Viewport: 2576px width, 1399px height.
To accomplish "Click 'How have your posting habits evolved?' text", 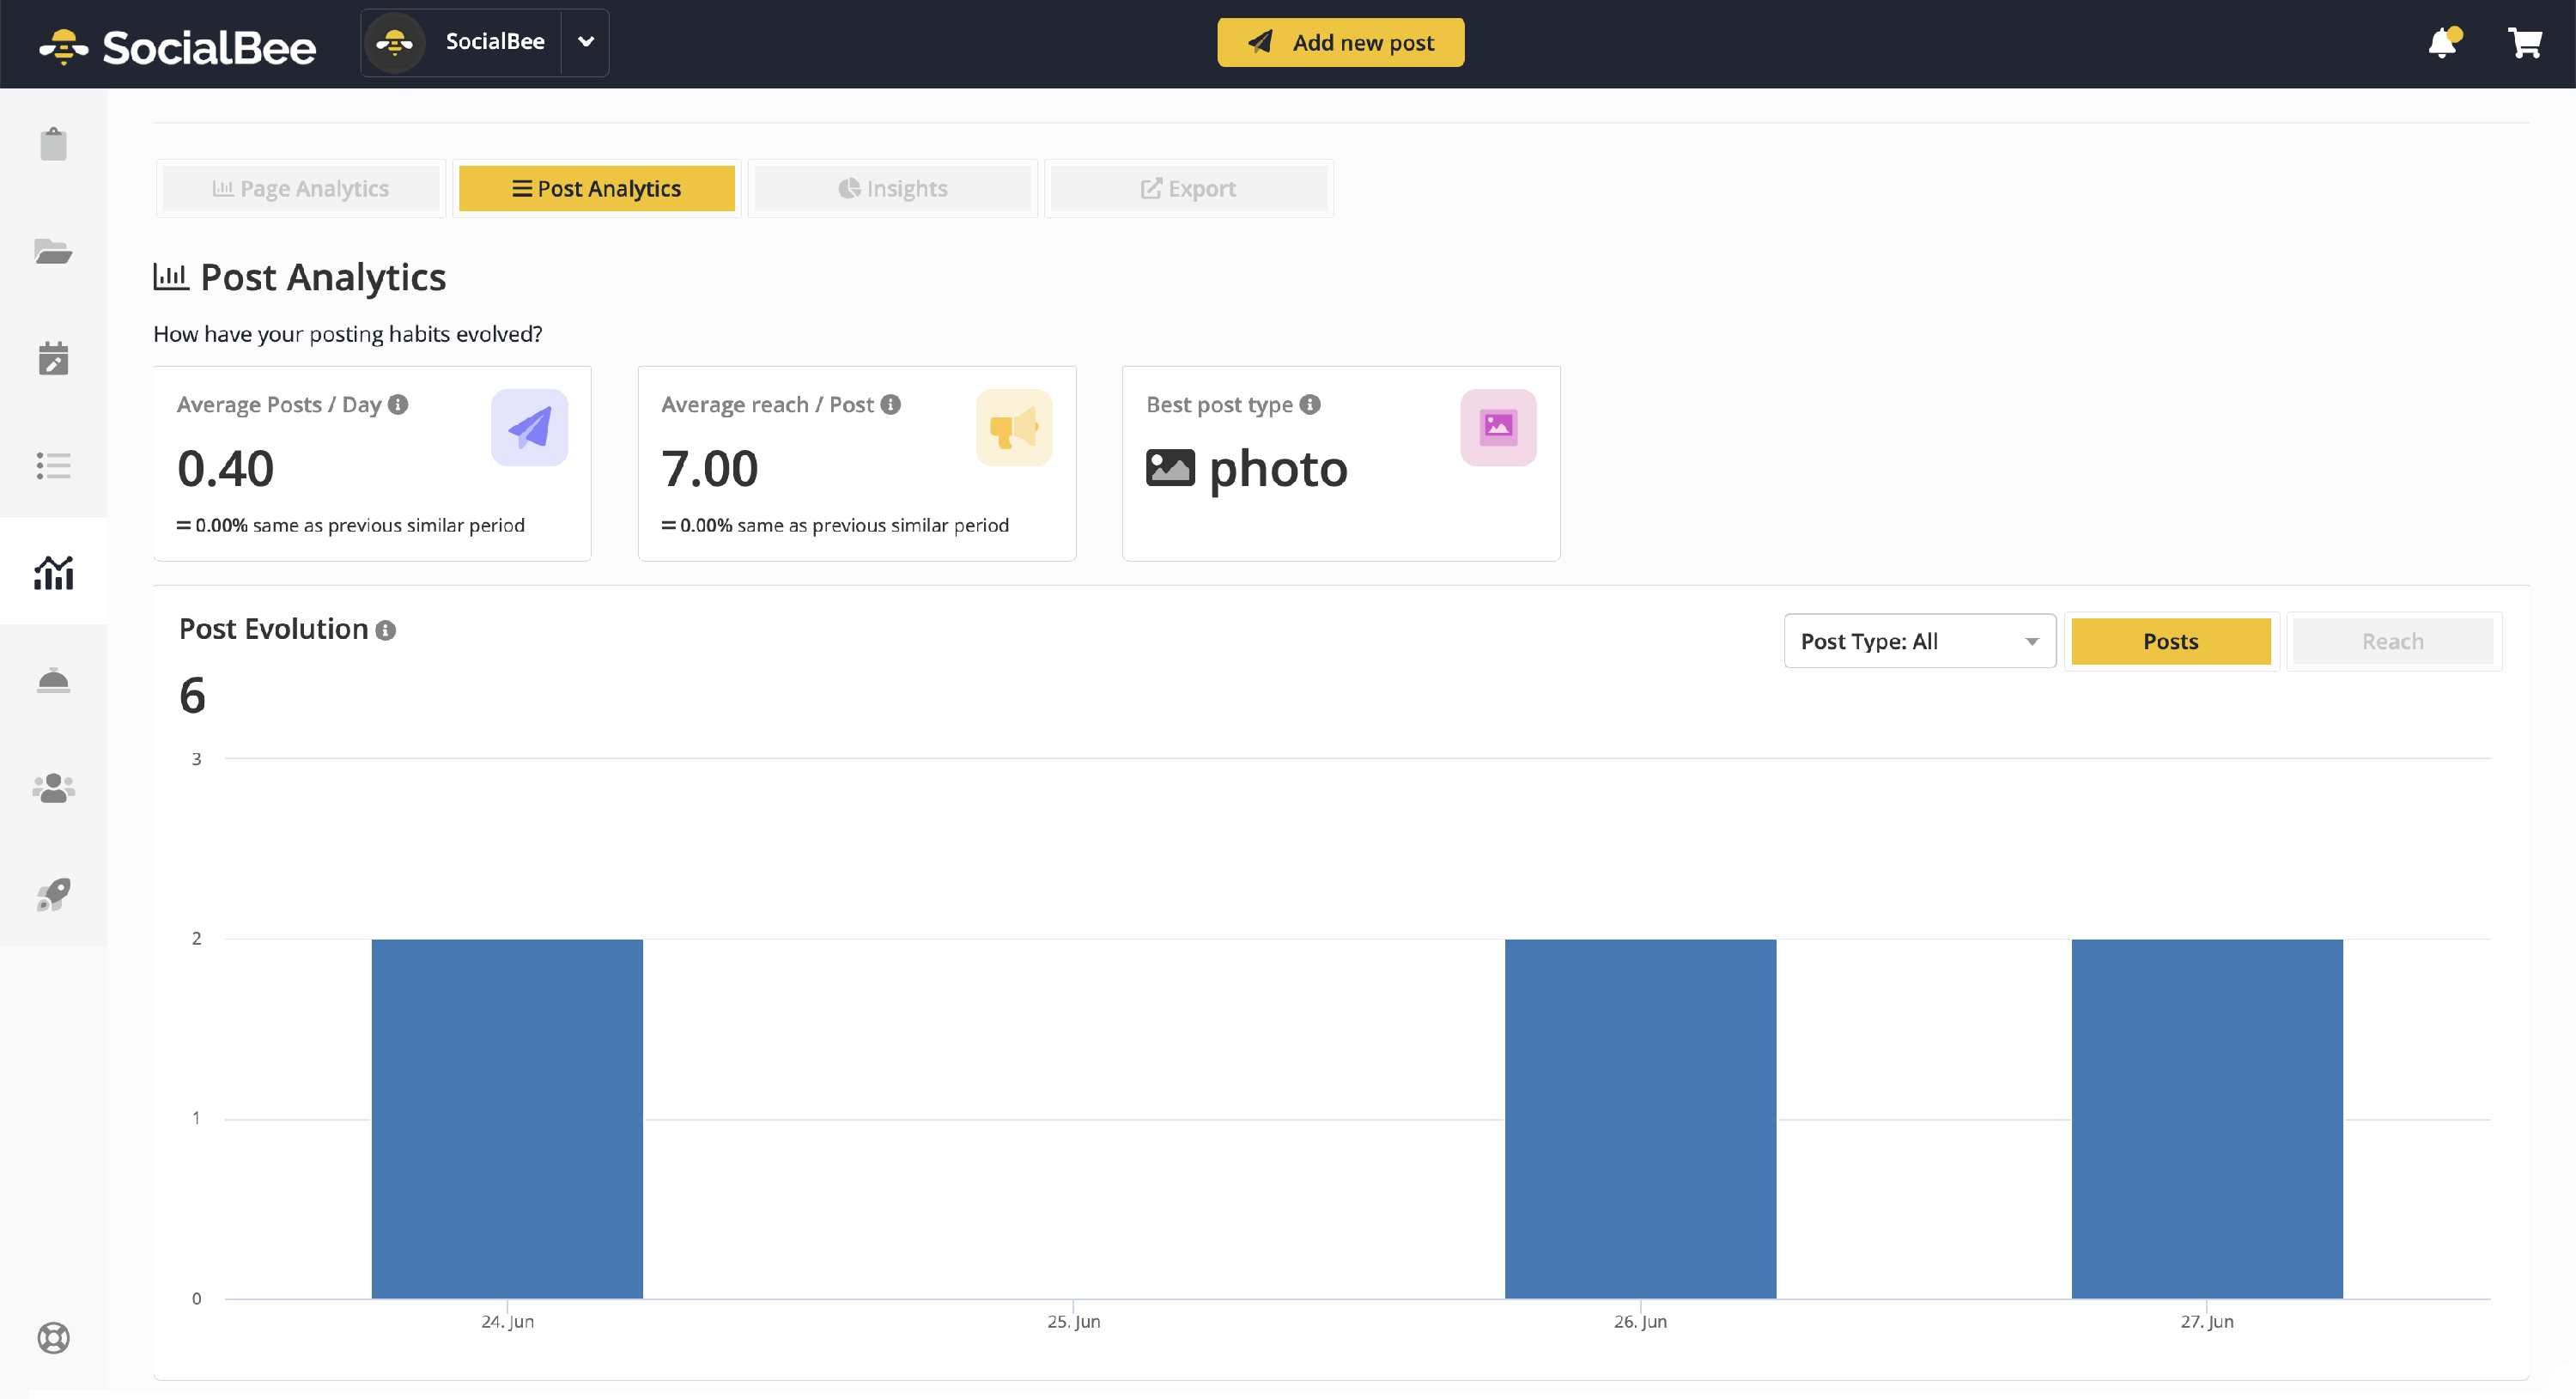I will 348,334.
